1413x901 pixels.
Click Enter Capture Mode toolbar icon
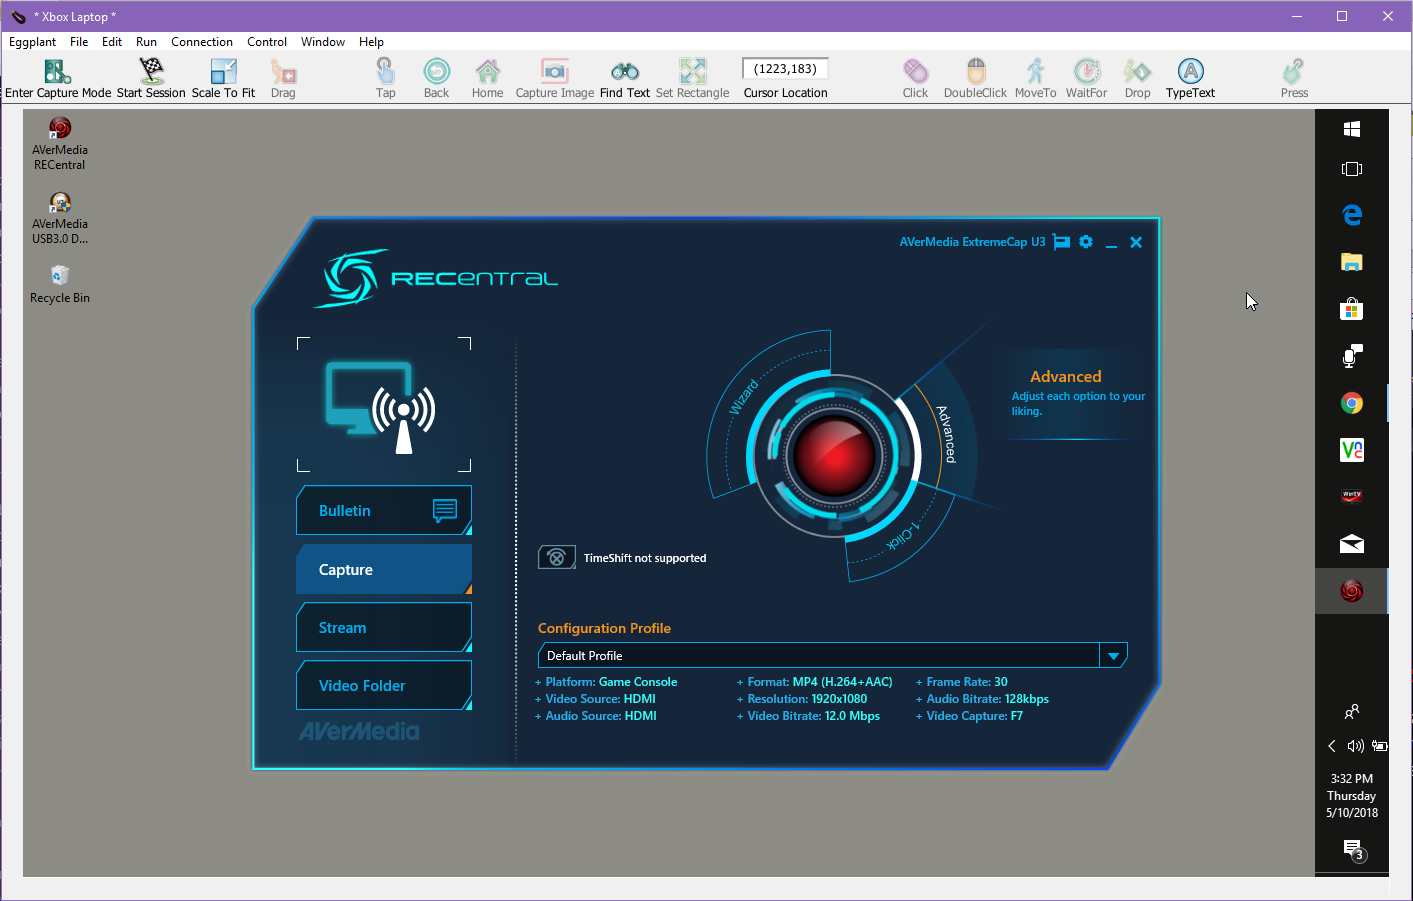[57, 71]
